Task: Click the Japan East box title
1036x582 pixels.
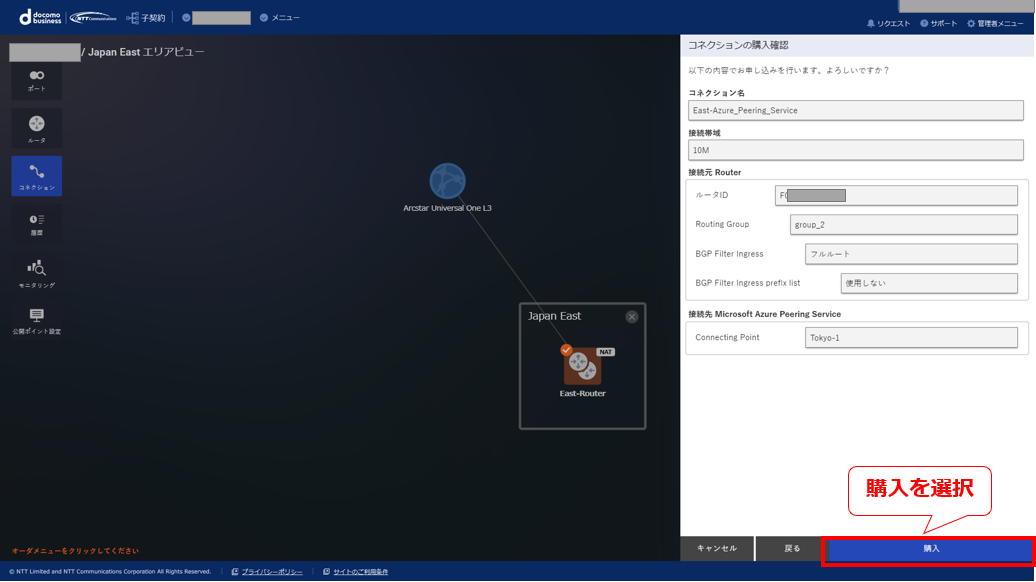Action: point(554,316)
